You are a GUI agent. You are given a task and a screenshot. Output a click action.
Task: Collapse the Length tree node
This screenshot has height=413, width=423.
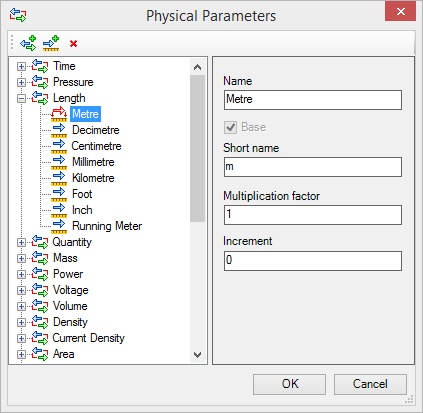click(x=21, y=98)
